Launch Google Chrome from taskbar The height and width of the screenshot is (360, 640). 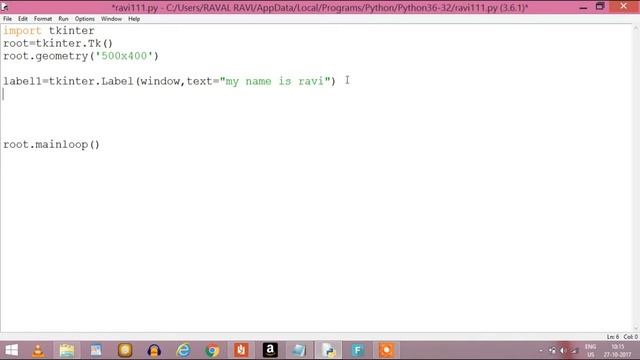tap(212, 350)
